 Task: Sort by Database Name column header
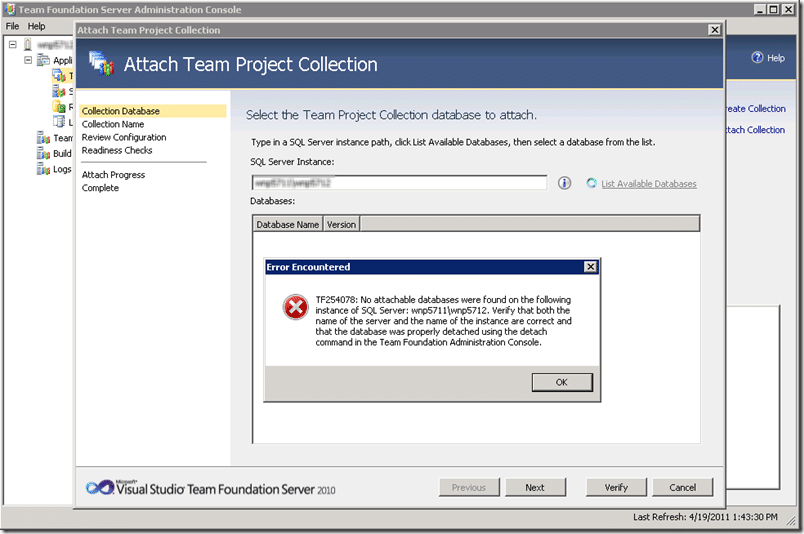click(288, 224)
